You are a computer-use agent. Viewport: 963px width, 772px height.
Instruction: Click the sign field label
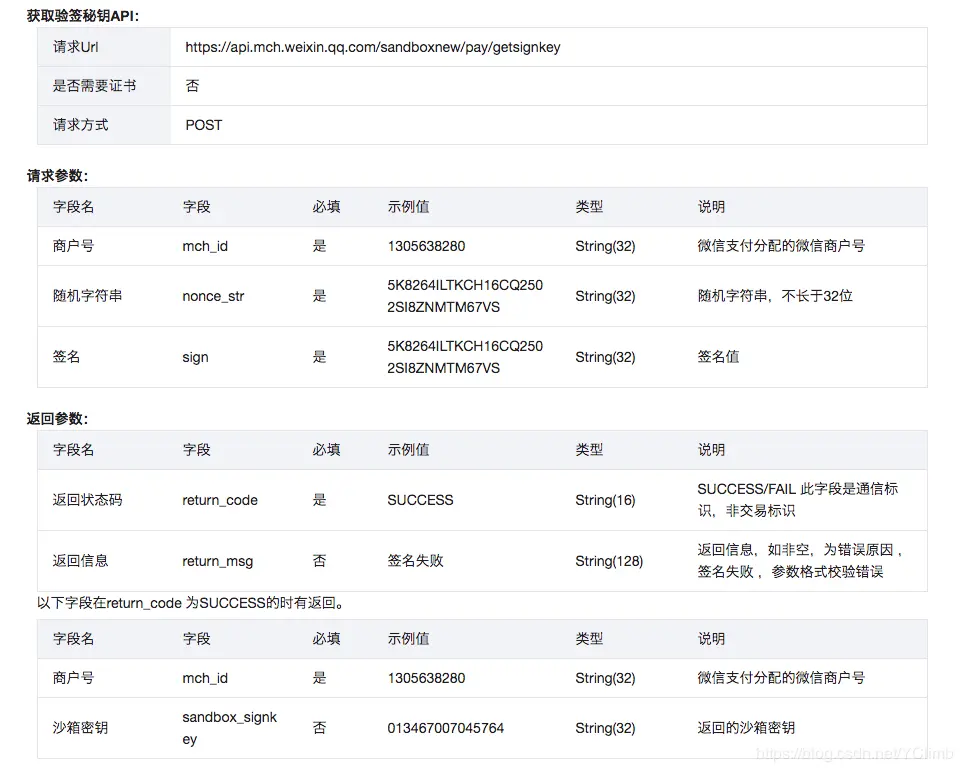point(195,357)
